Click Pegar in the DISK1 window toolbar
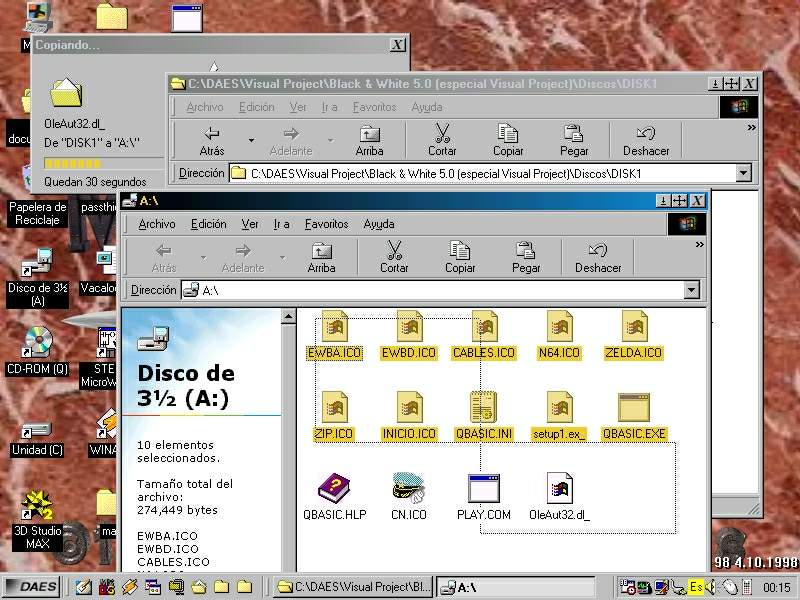 (574, 141)
